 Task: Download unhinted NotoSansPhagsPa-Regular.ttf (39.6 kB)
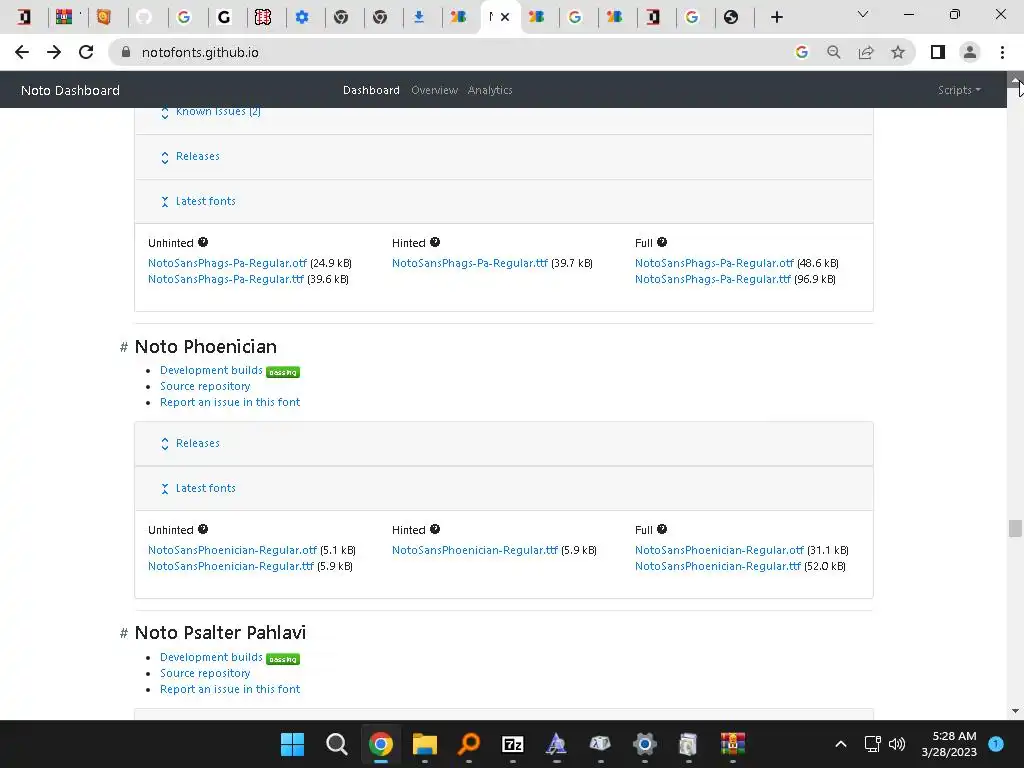click(x=226, y=280)
